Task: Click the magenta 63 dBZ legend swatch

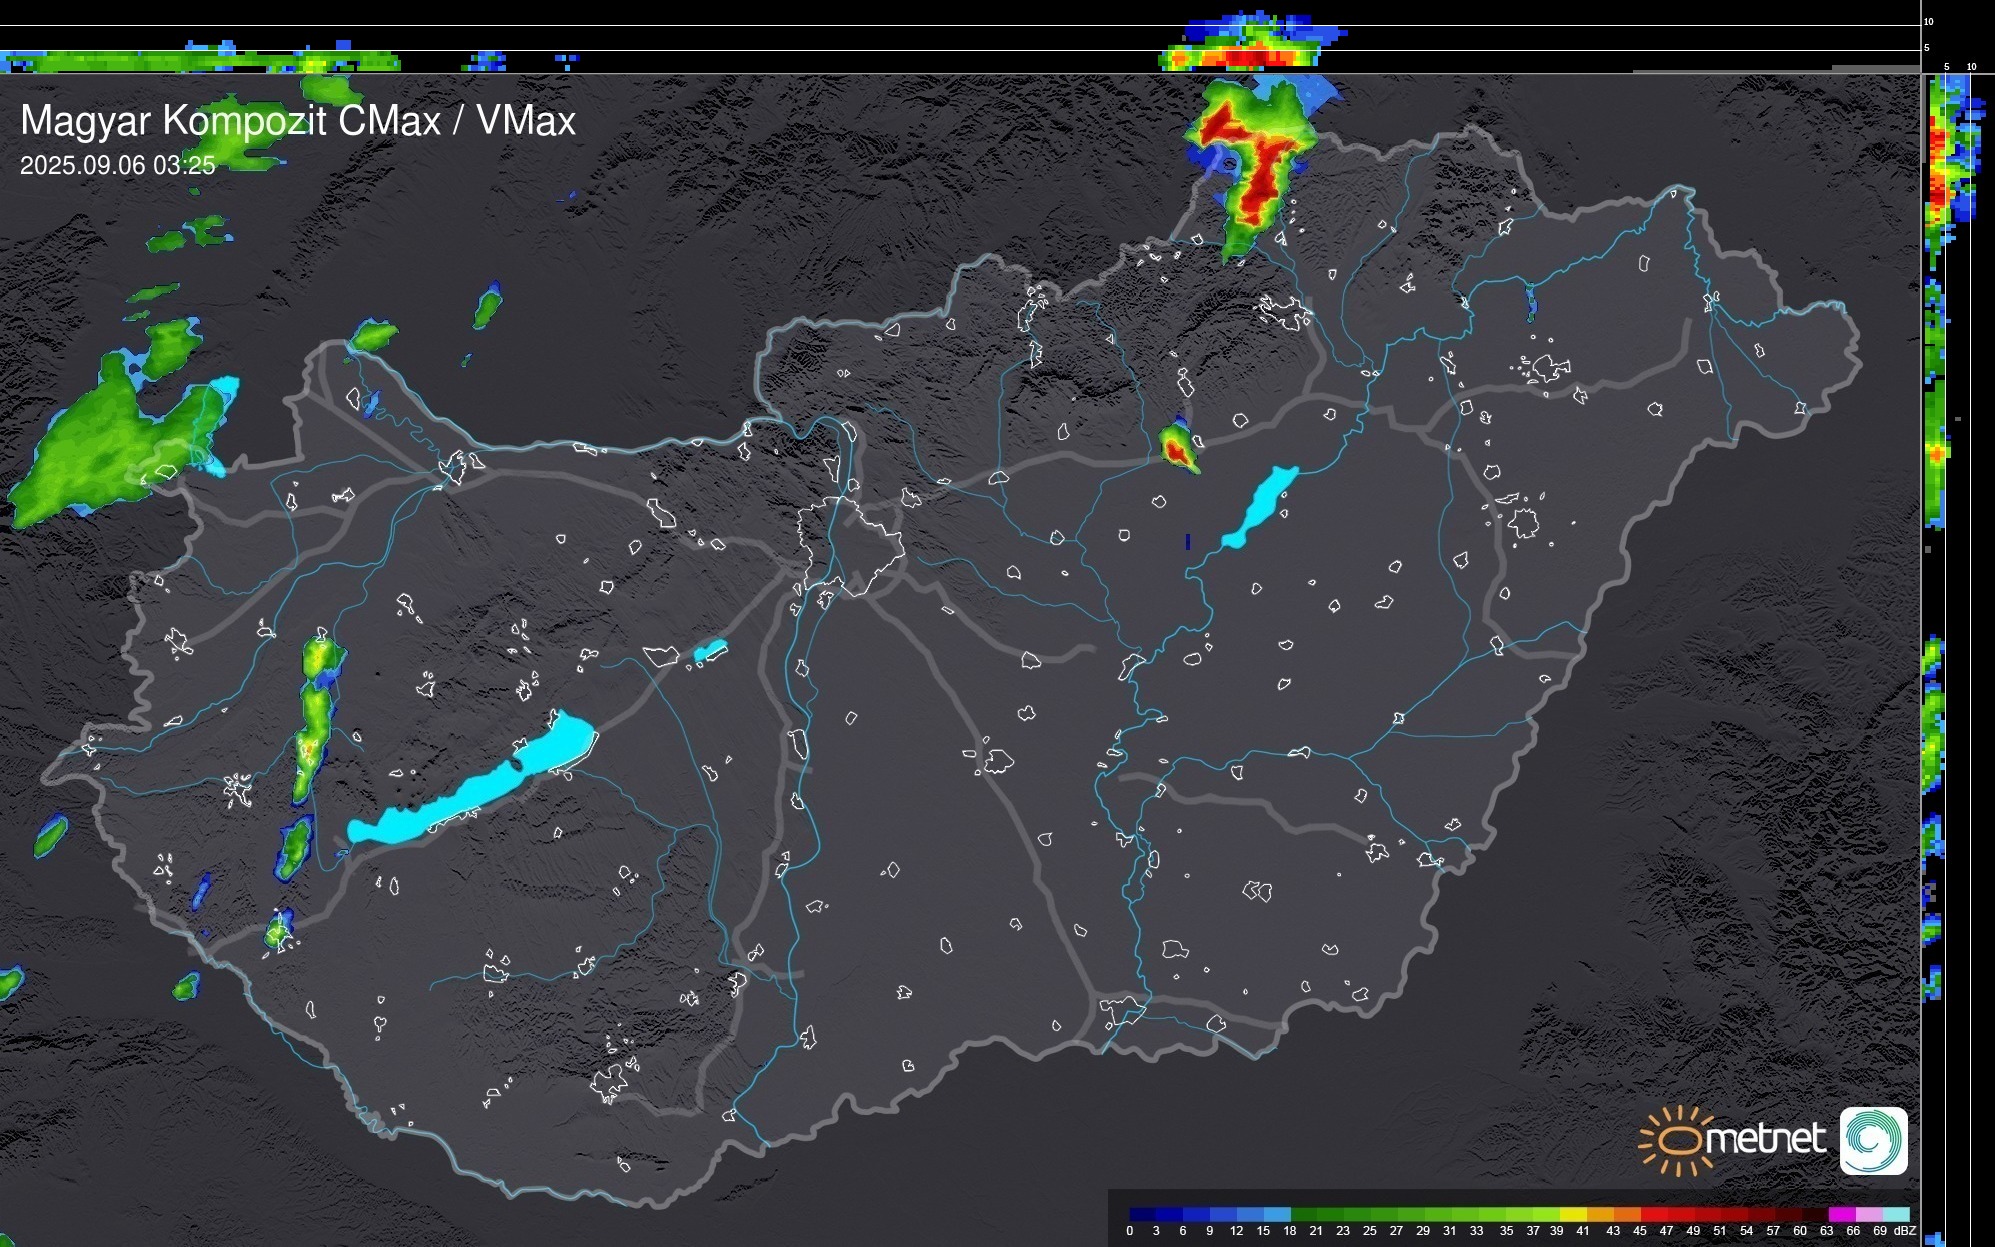Action: pyautogui.click(x=1840, y=1214)
